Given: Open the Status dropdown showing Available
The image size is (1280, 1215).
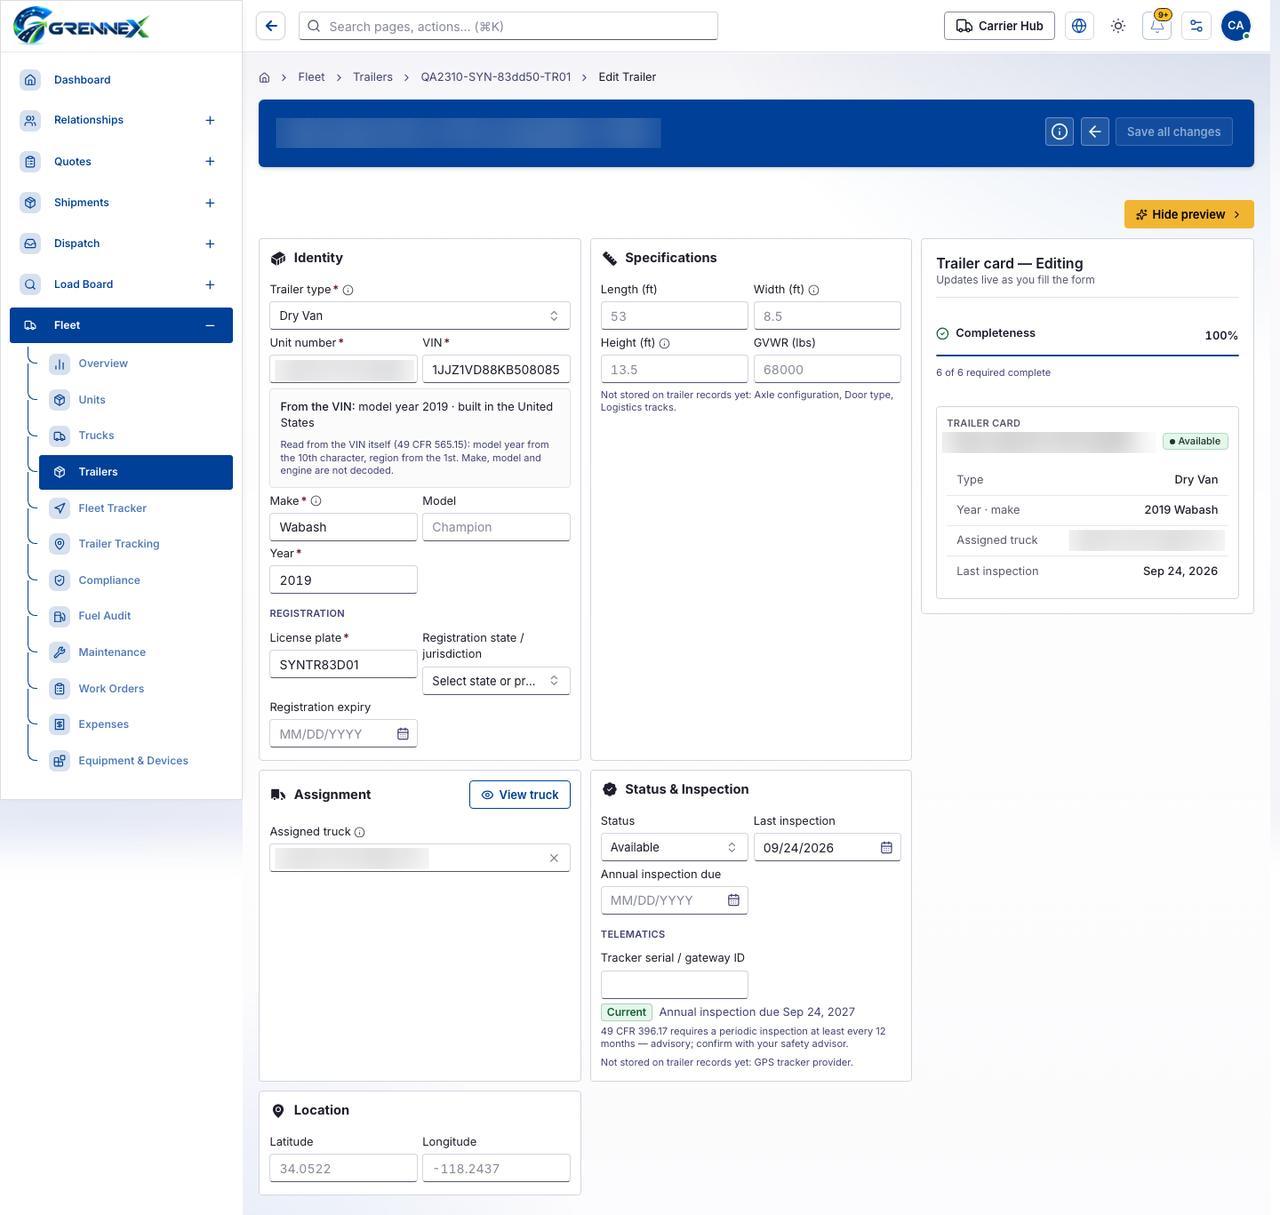Looking at the screenshot, I should pos(674,847).
